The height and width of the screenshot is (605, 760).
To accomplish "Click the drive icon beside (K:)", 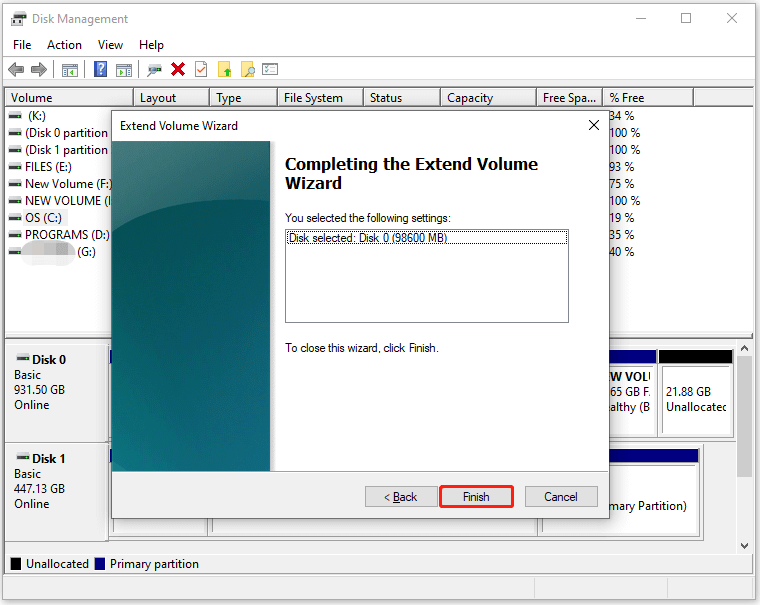I will (16, 116).
